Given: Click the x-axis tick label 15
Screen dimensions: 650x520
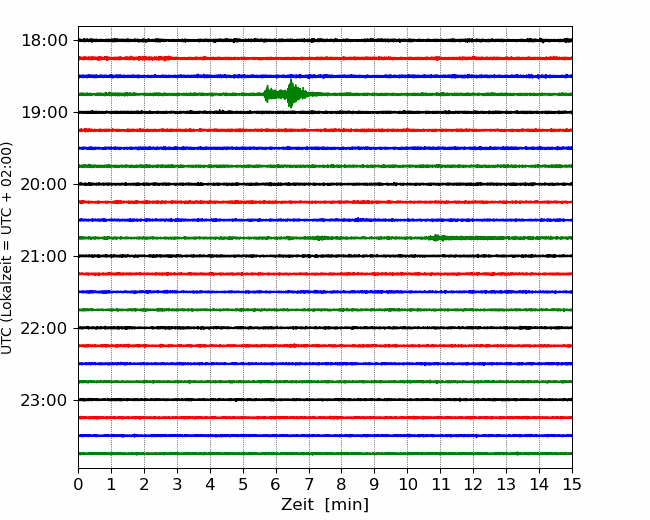Looking at the screenshot, I should [572, 484].
